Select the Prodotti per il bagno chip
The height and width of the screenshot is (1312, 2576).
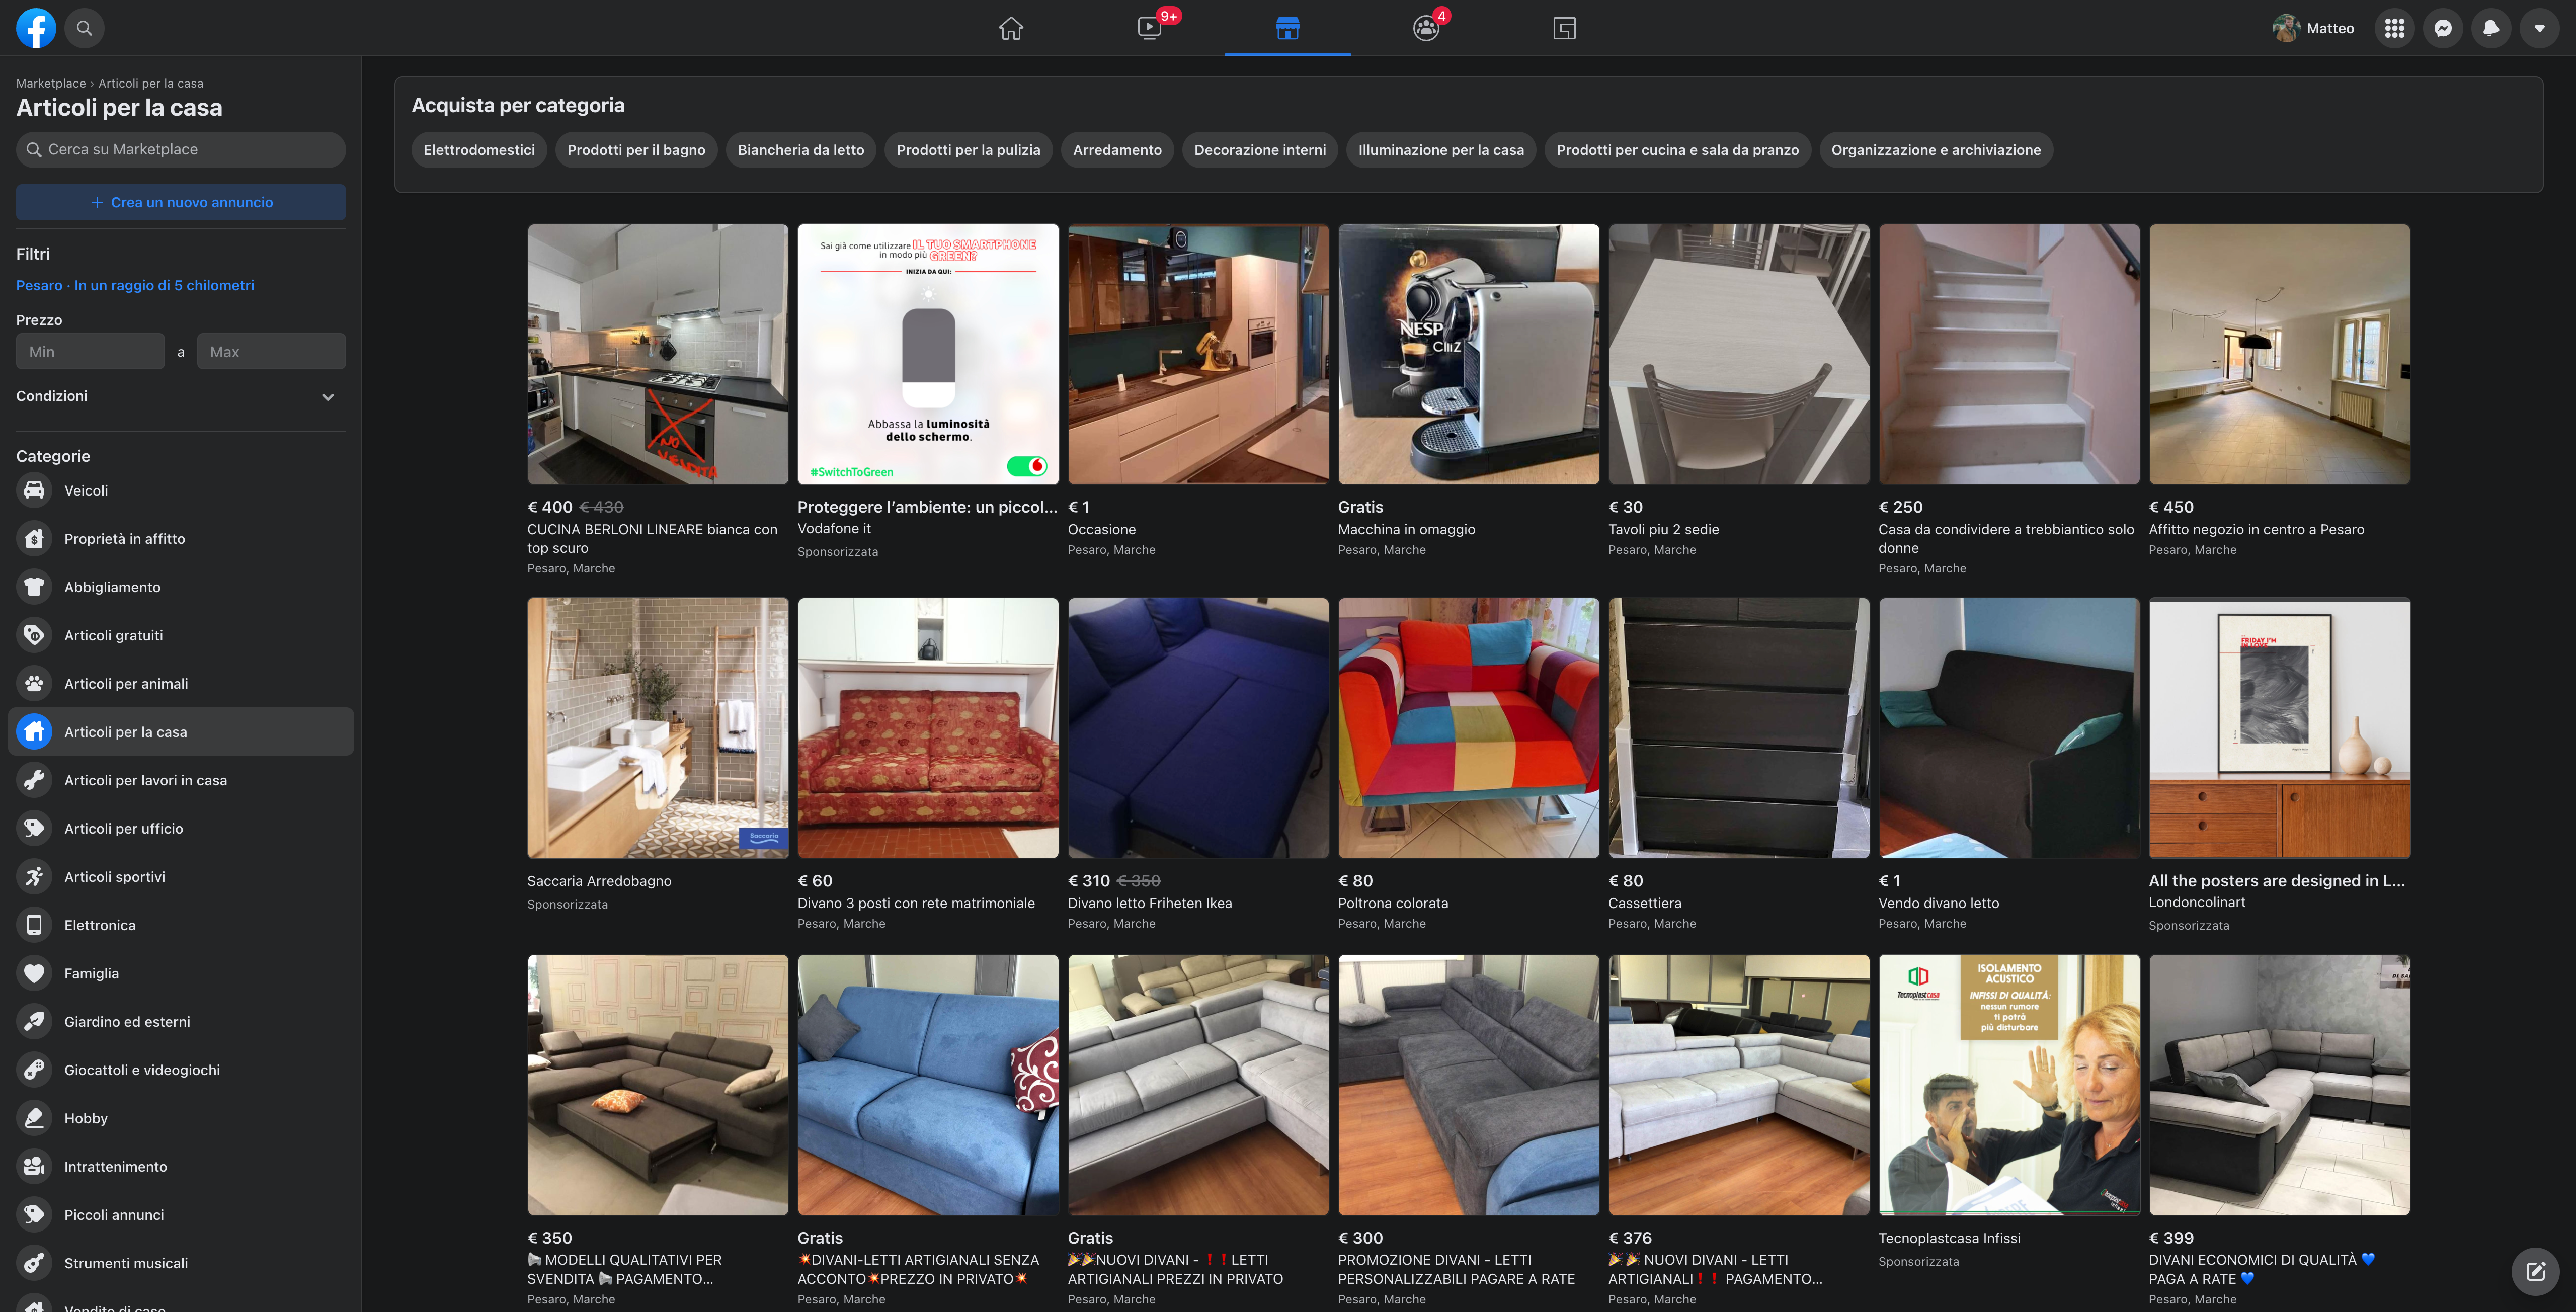point(636,150)
